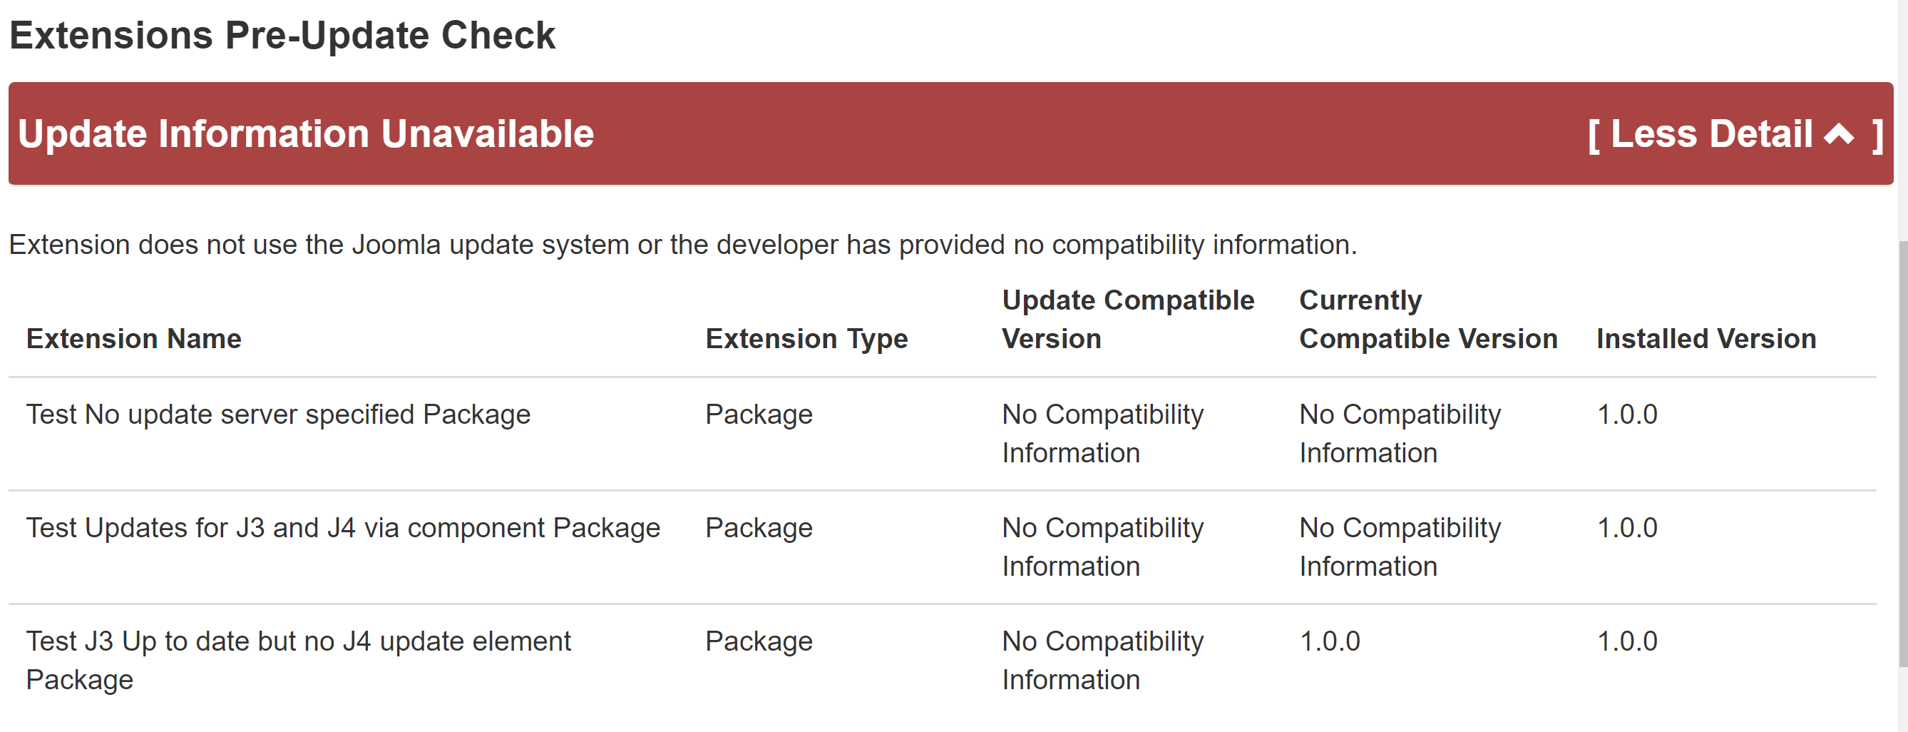Viewport: 1908px width, 732px height.
Task: Click second row's Update Compatible Version cell
Action: point(1102,547)
